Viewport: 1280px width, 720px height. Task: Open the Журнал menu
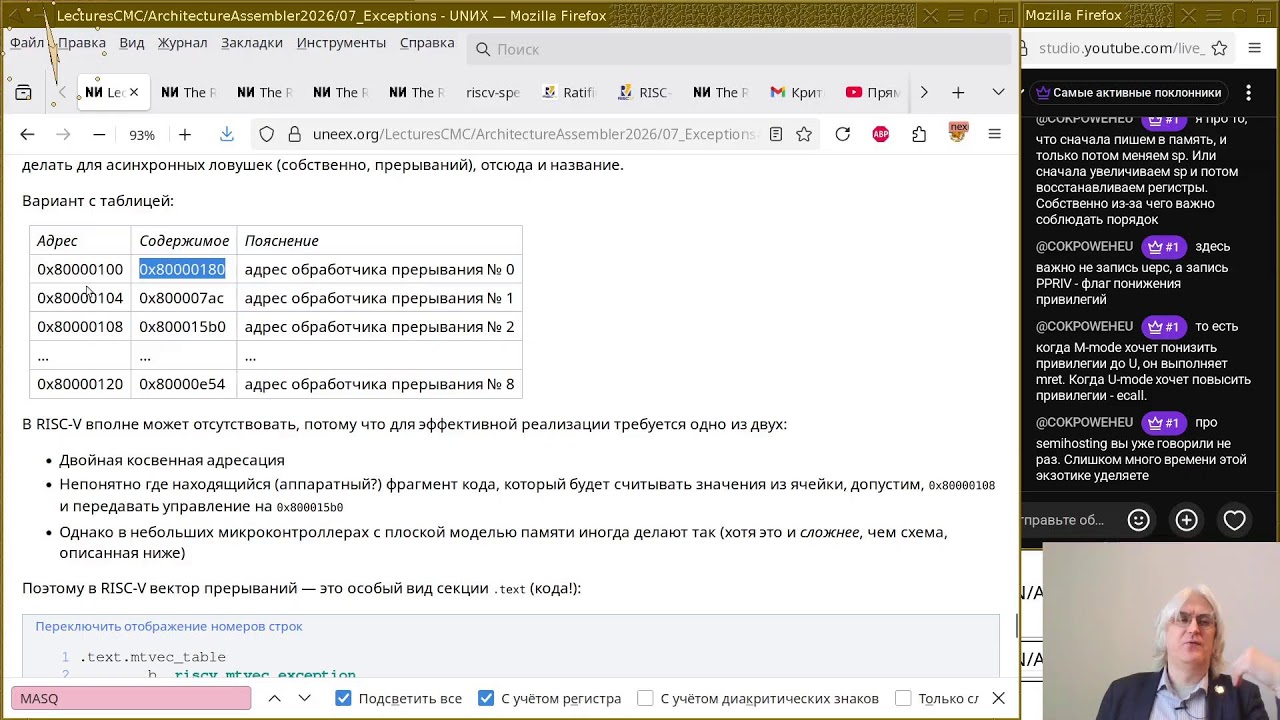point(182,43)
